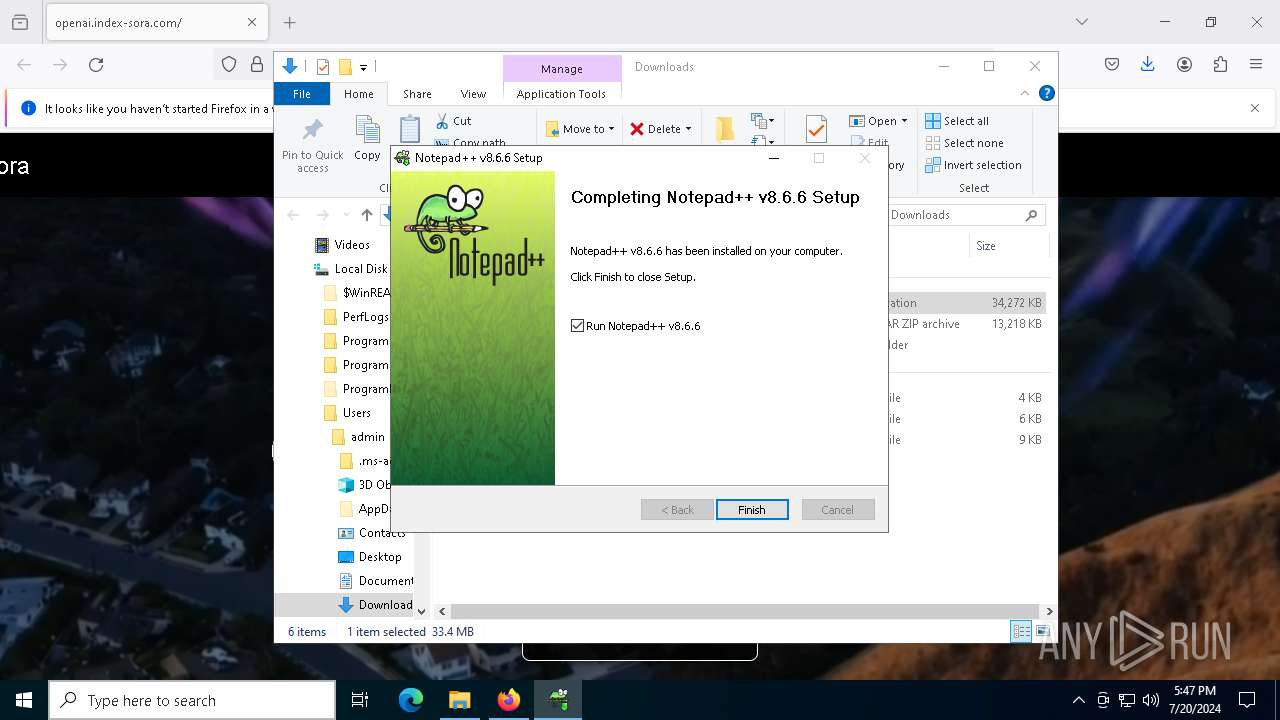Image resolution: width=1280 pixels, height=720 pixels.
Task: Open Customize Quick Access Toolbar dropdown
Action: click(x=363, y=68)
